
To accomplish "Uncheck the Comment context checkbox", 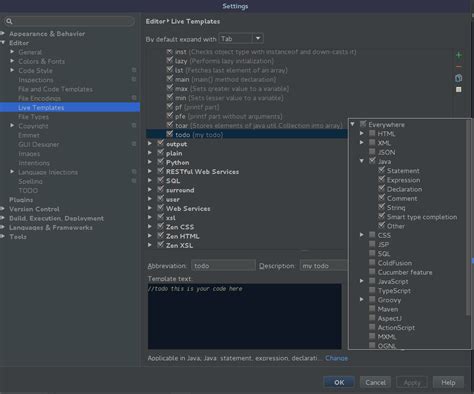I will click(x=382, y=198).
